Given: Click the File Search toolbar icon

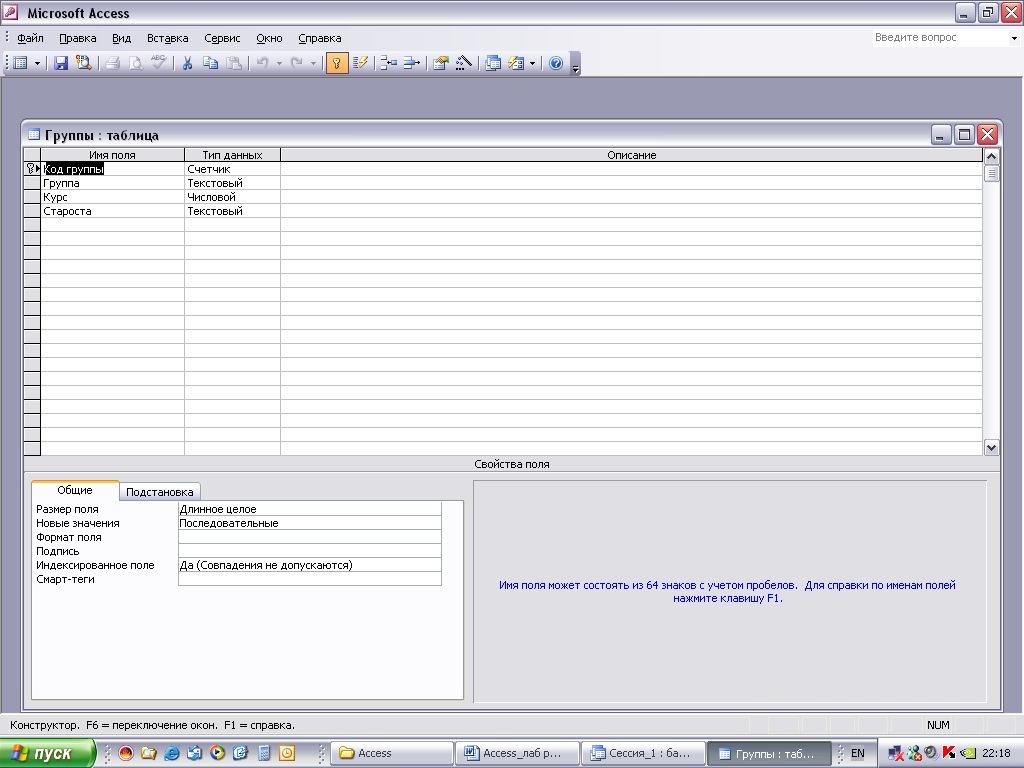Looking at the screenshot, I should [83, 63].
